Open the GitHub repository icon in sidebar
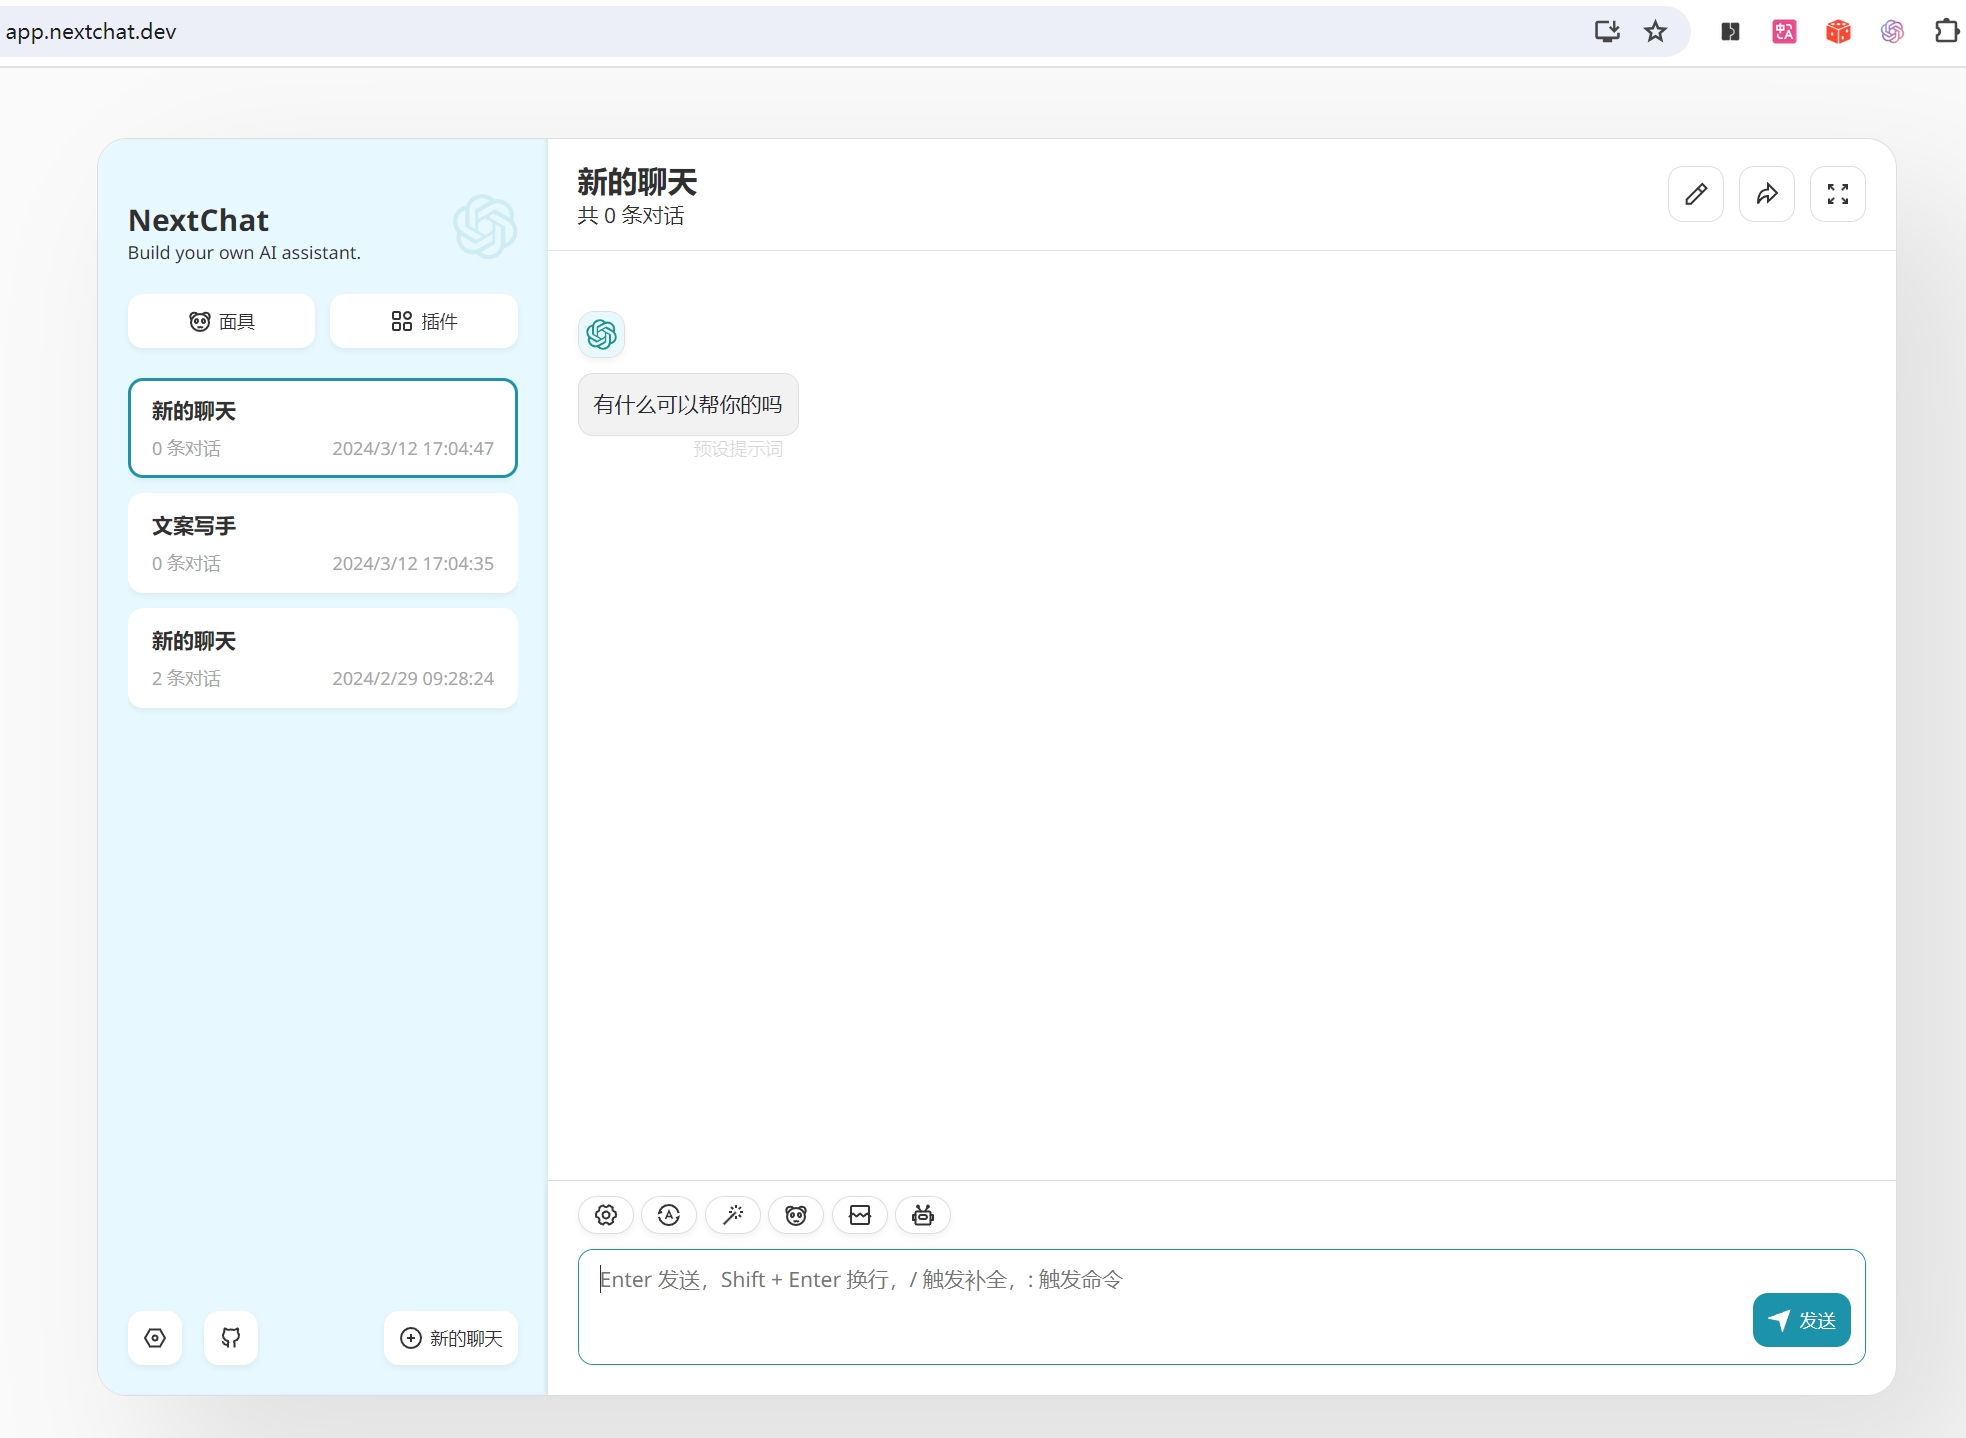 231,1338
